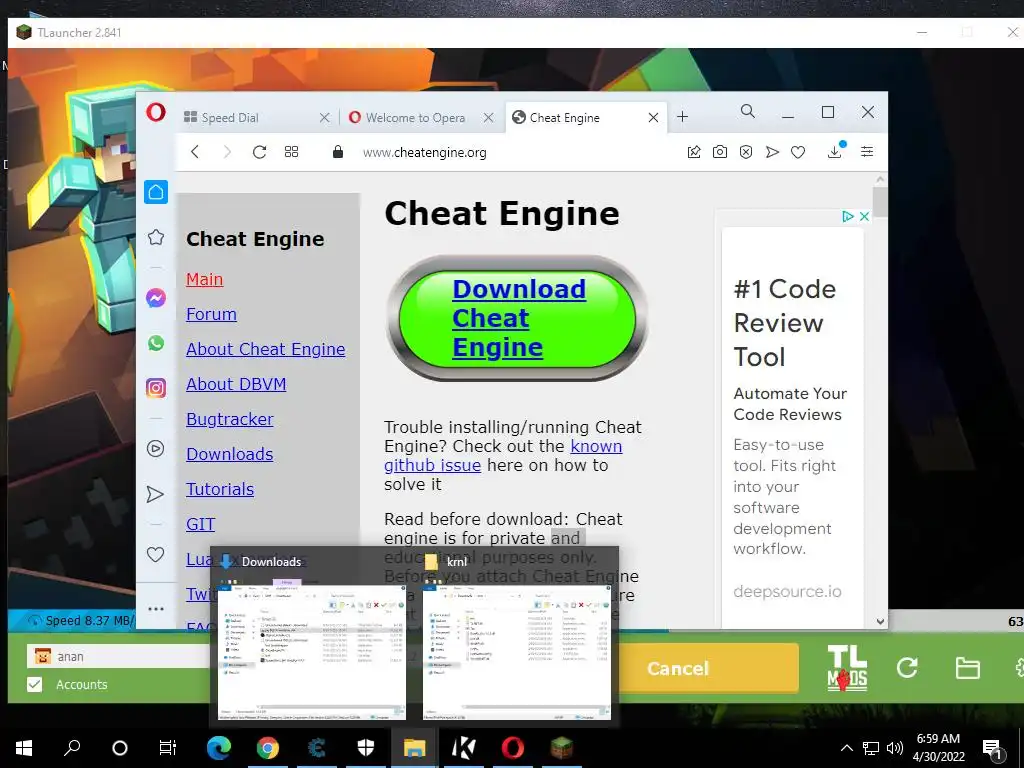Open the Forum link
Screen dimensions: 1024x768
211,314
